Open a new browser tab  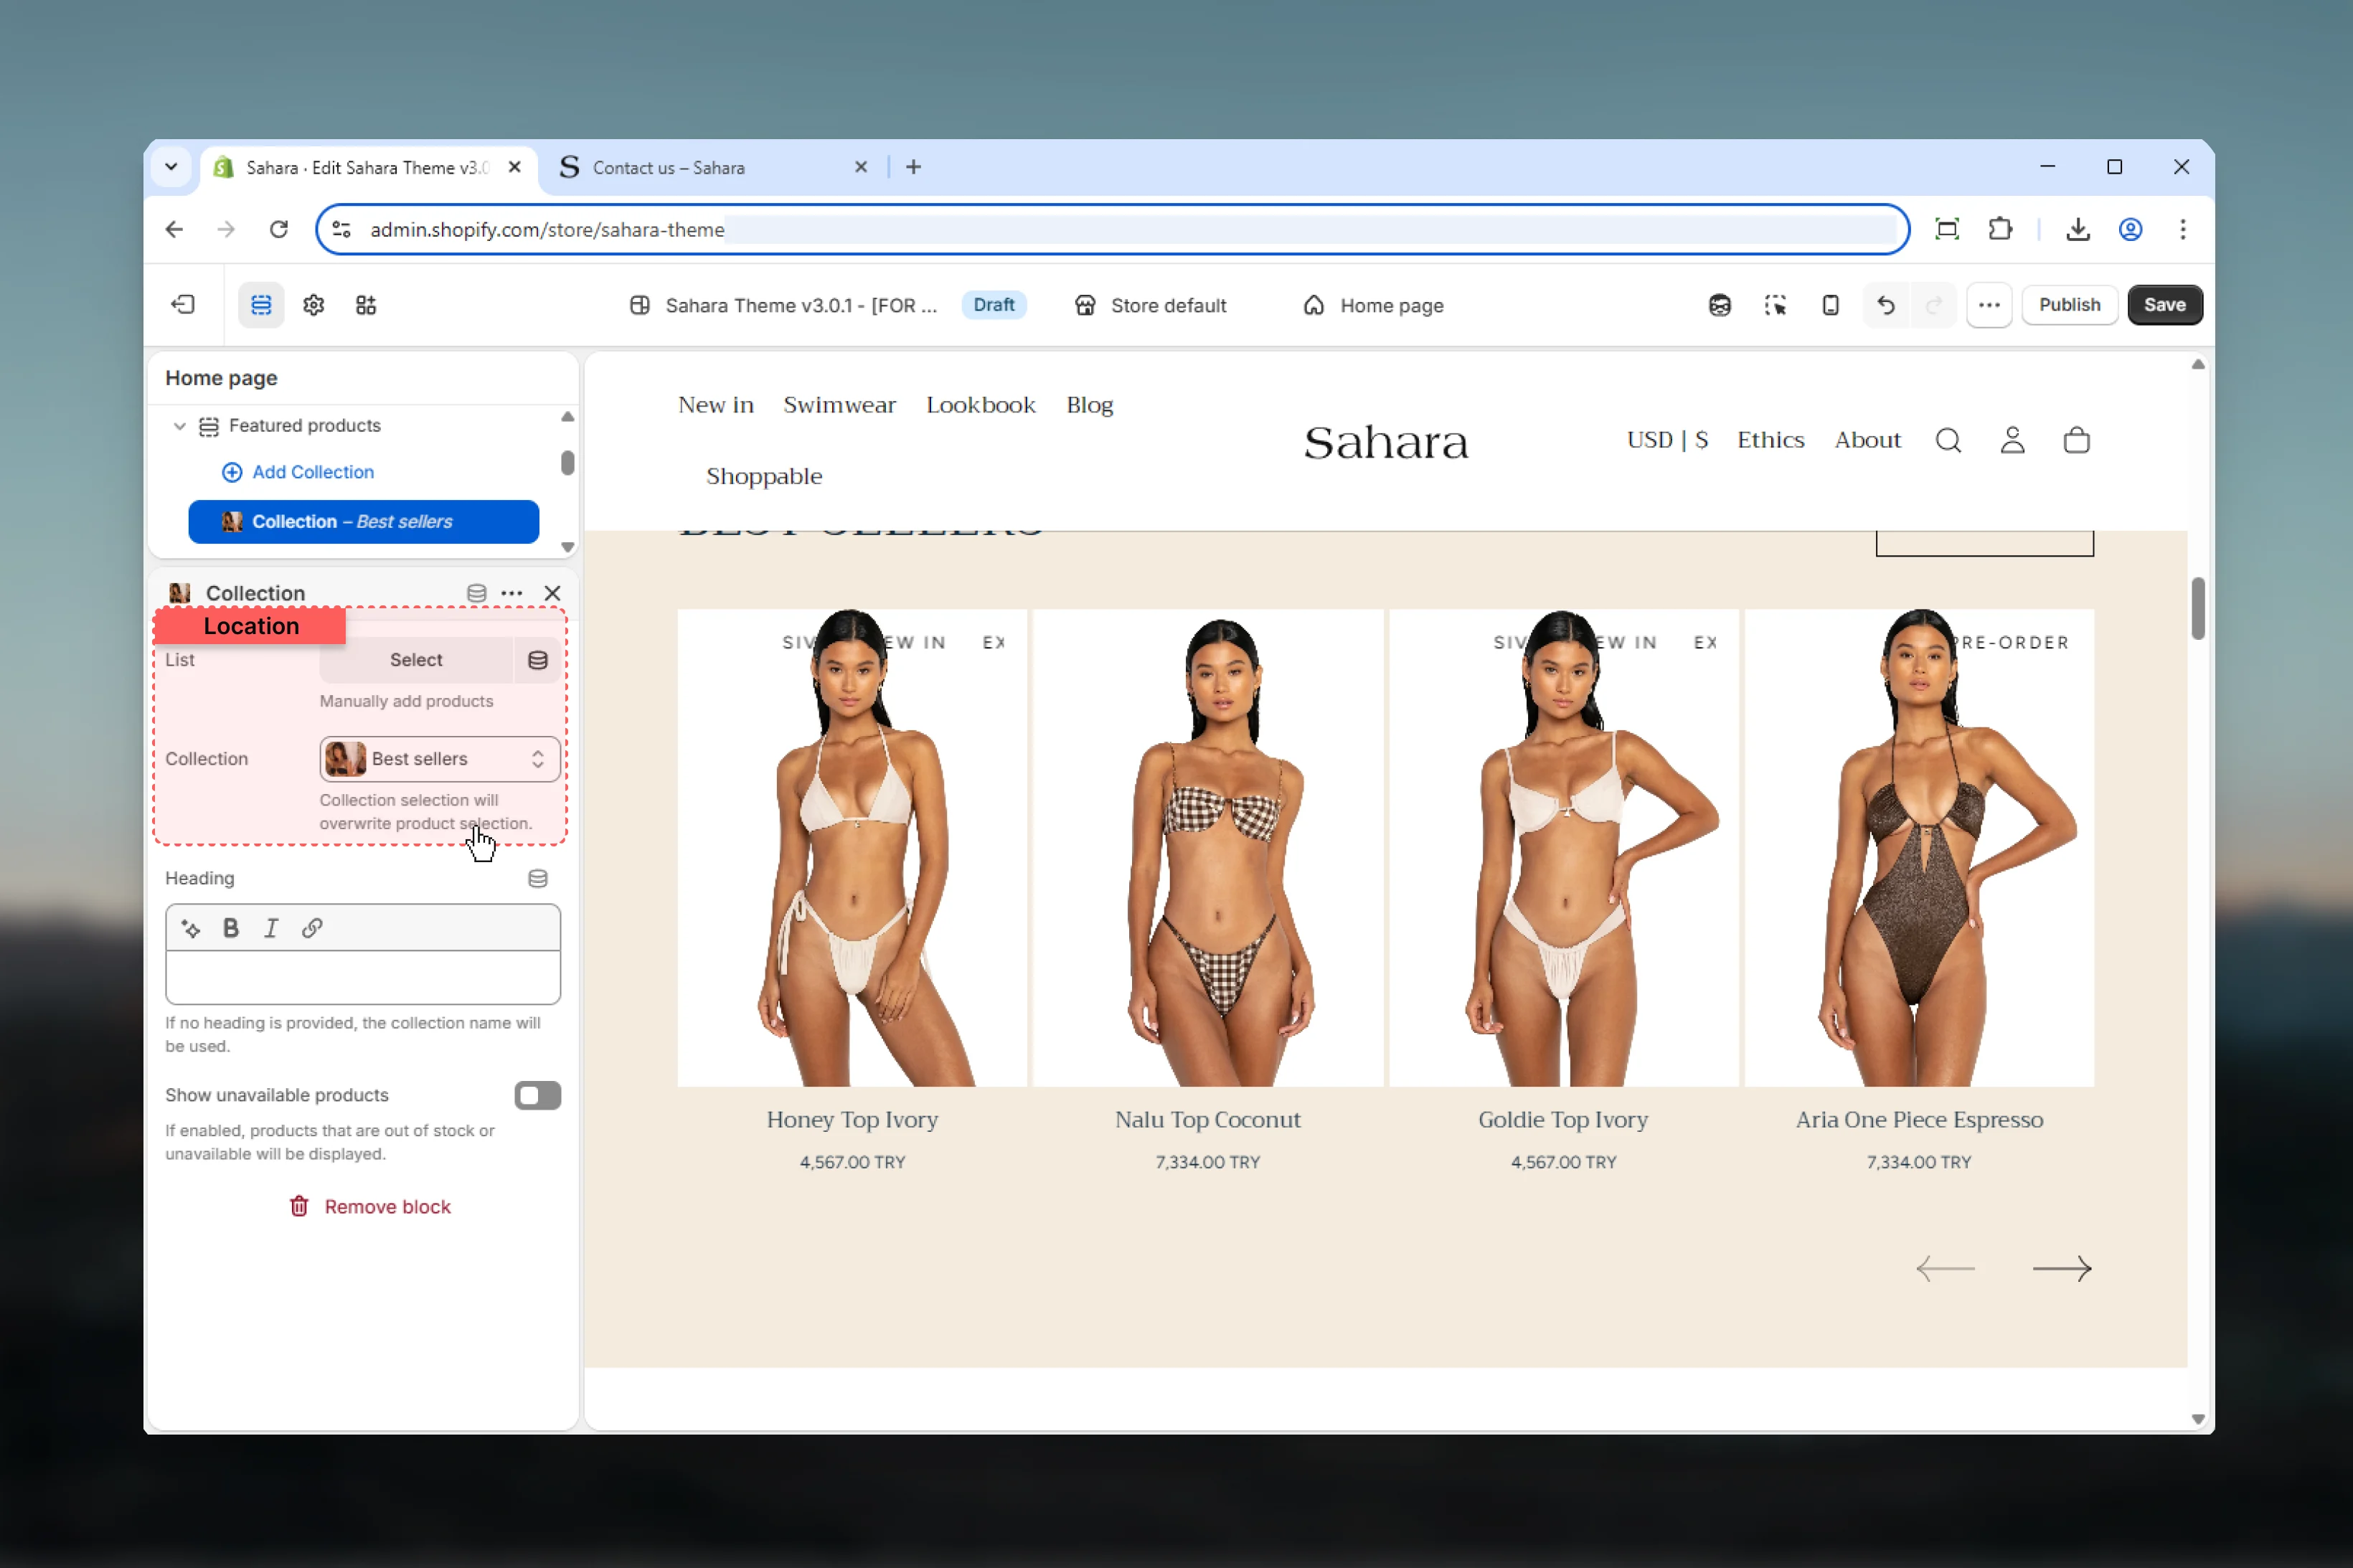(913, 167)
